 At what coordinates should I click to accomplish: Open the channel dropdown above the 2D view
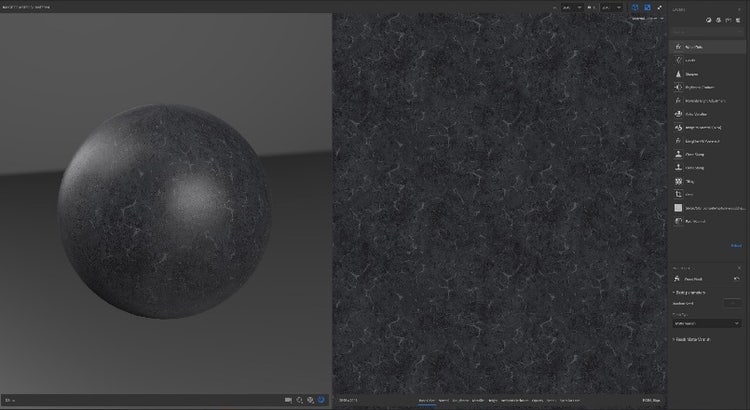coord(648,19)
